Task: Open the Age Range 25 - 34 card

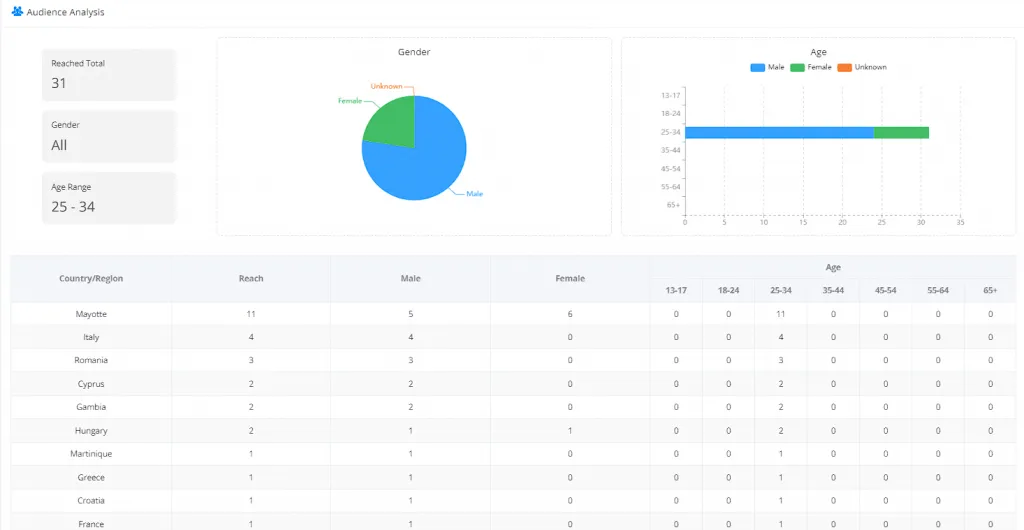Action: 108,198
